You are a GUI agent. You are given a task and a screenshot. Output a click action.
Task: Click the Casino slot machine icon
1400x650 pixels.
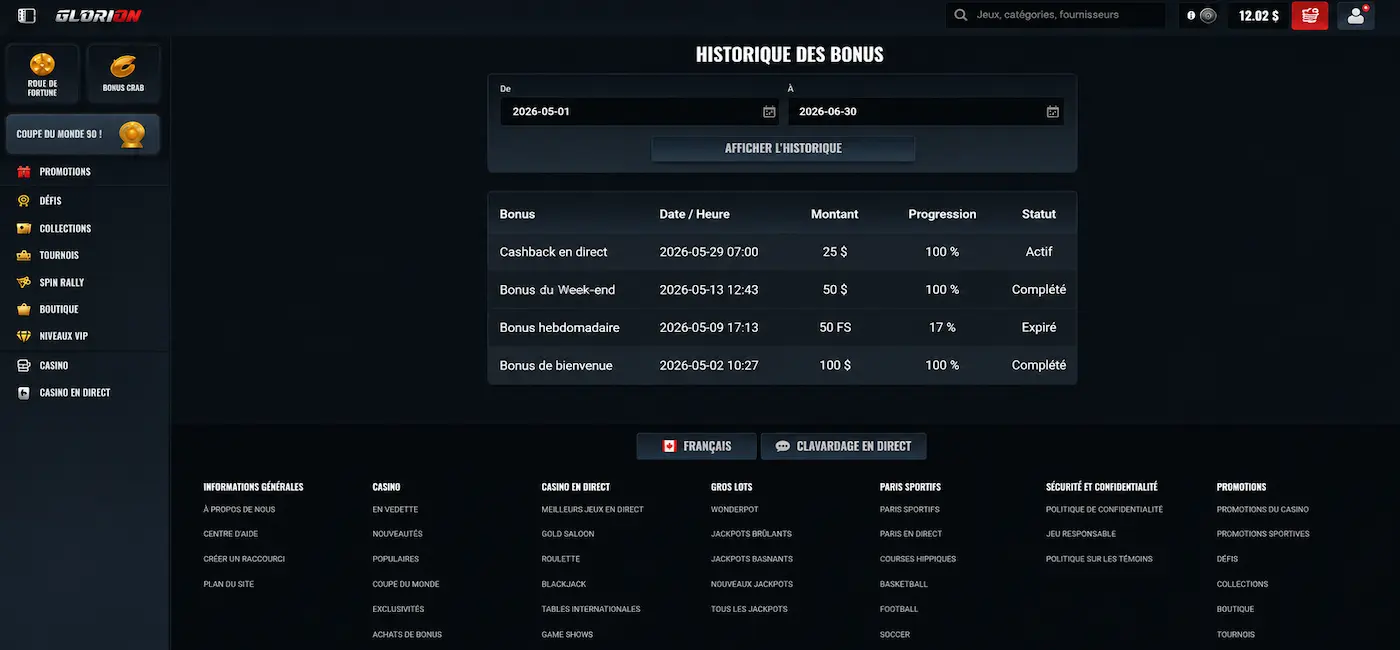click(x=24, y=366)
